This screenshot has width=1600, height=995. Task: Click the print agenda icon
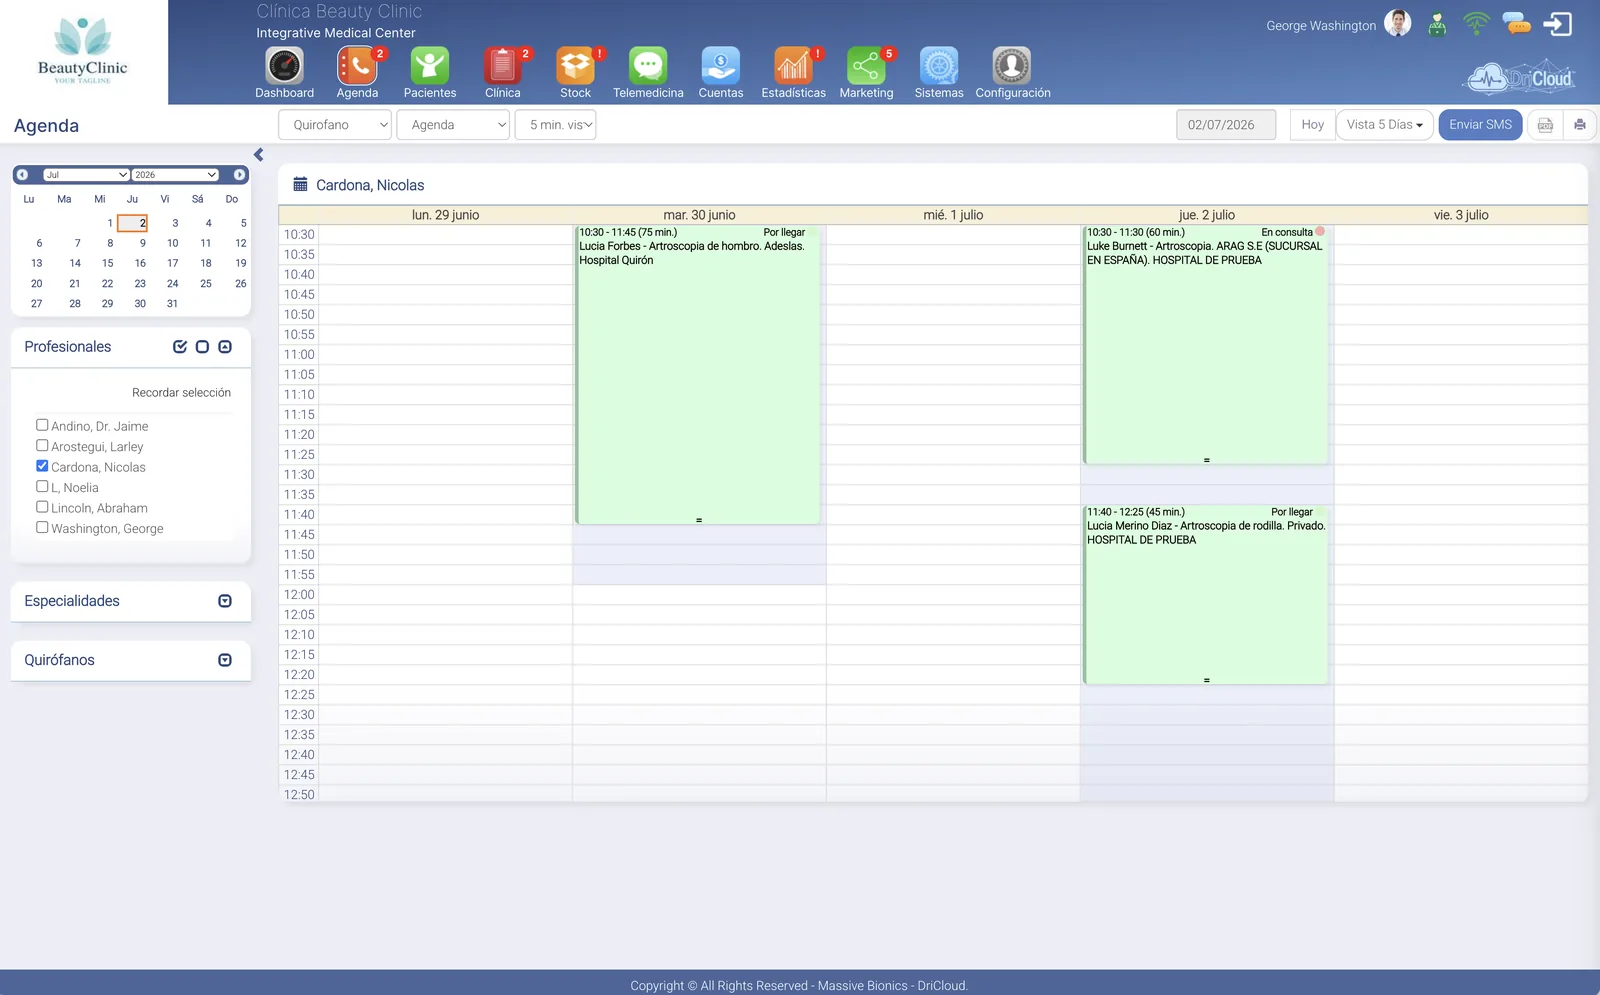[1580, 125]
